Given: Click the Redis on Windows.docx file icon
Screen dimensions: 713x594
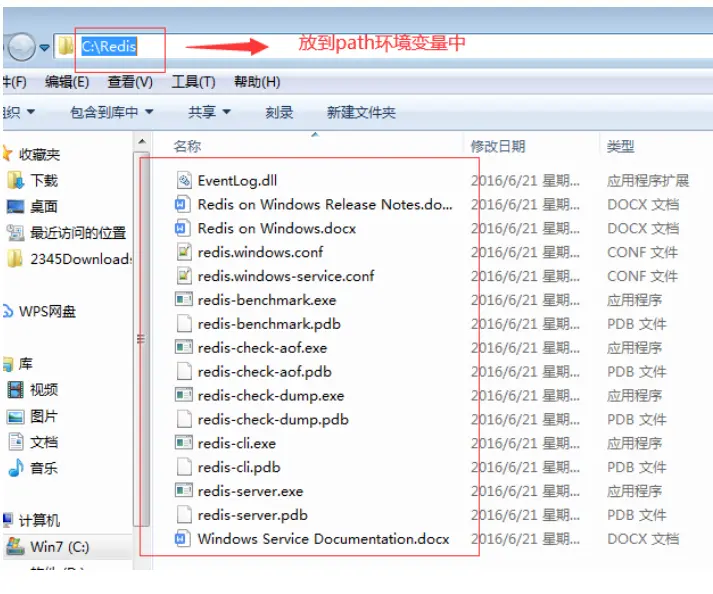Looking at the screenshot, I should [182, 228].
